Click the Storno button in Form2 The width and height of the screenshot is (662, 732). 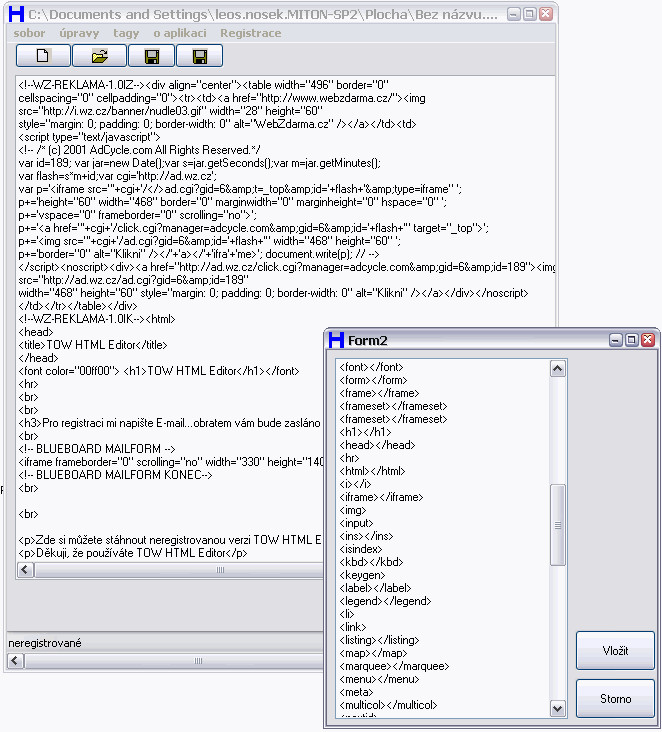click(615, 698)
